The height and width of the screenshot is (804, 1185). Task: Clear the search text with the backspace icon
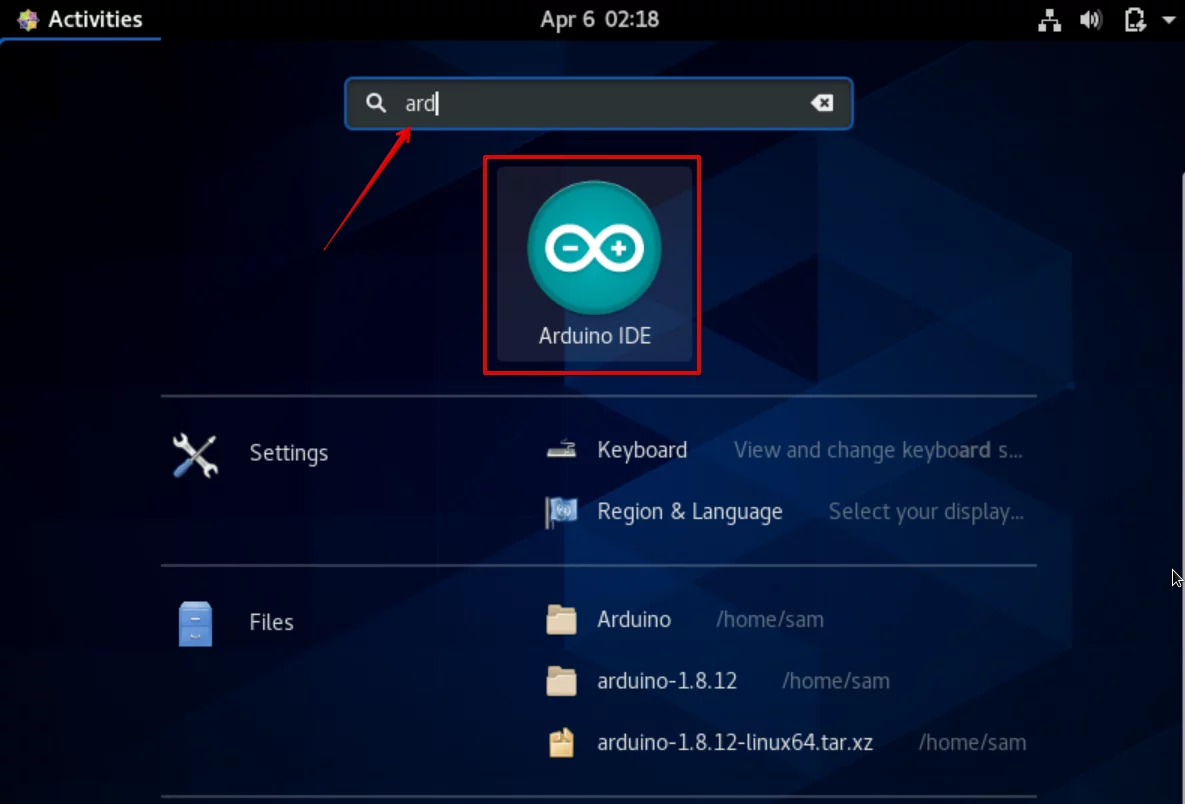(821, 103)
